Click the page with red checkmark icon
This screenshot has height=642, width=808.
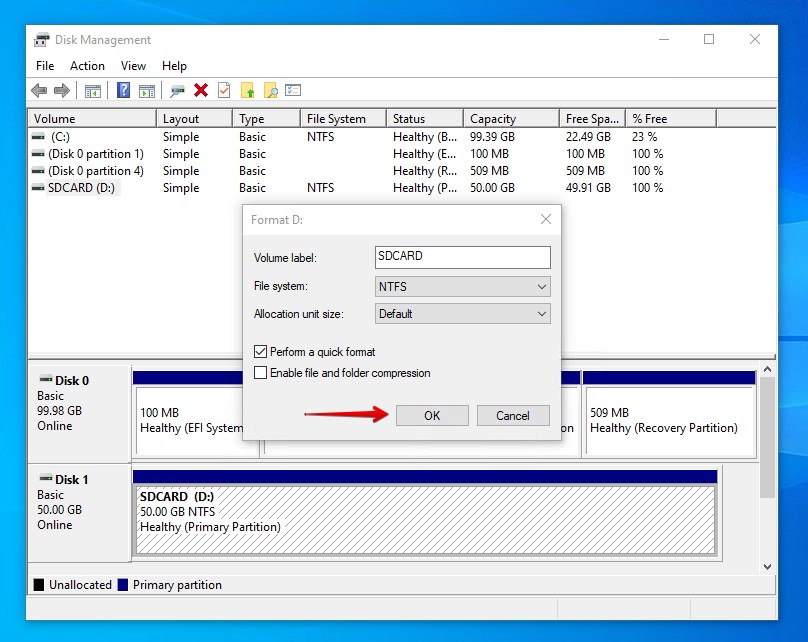(224, 91)
